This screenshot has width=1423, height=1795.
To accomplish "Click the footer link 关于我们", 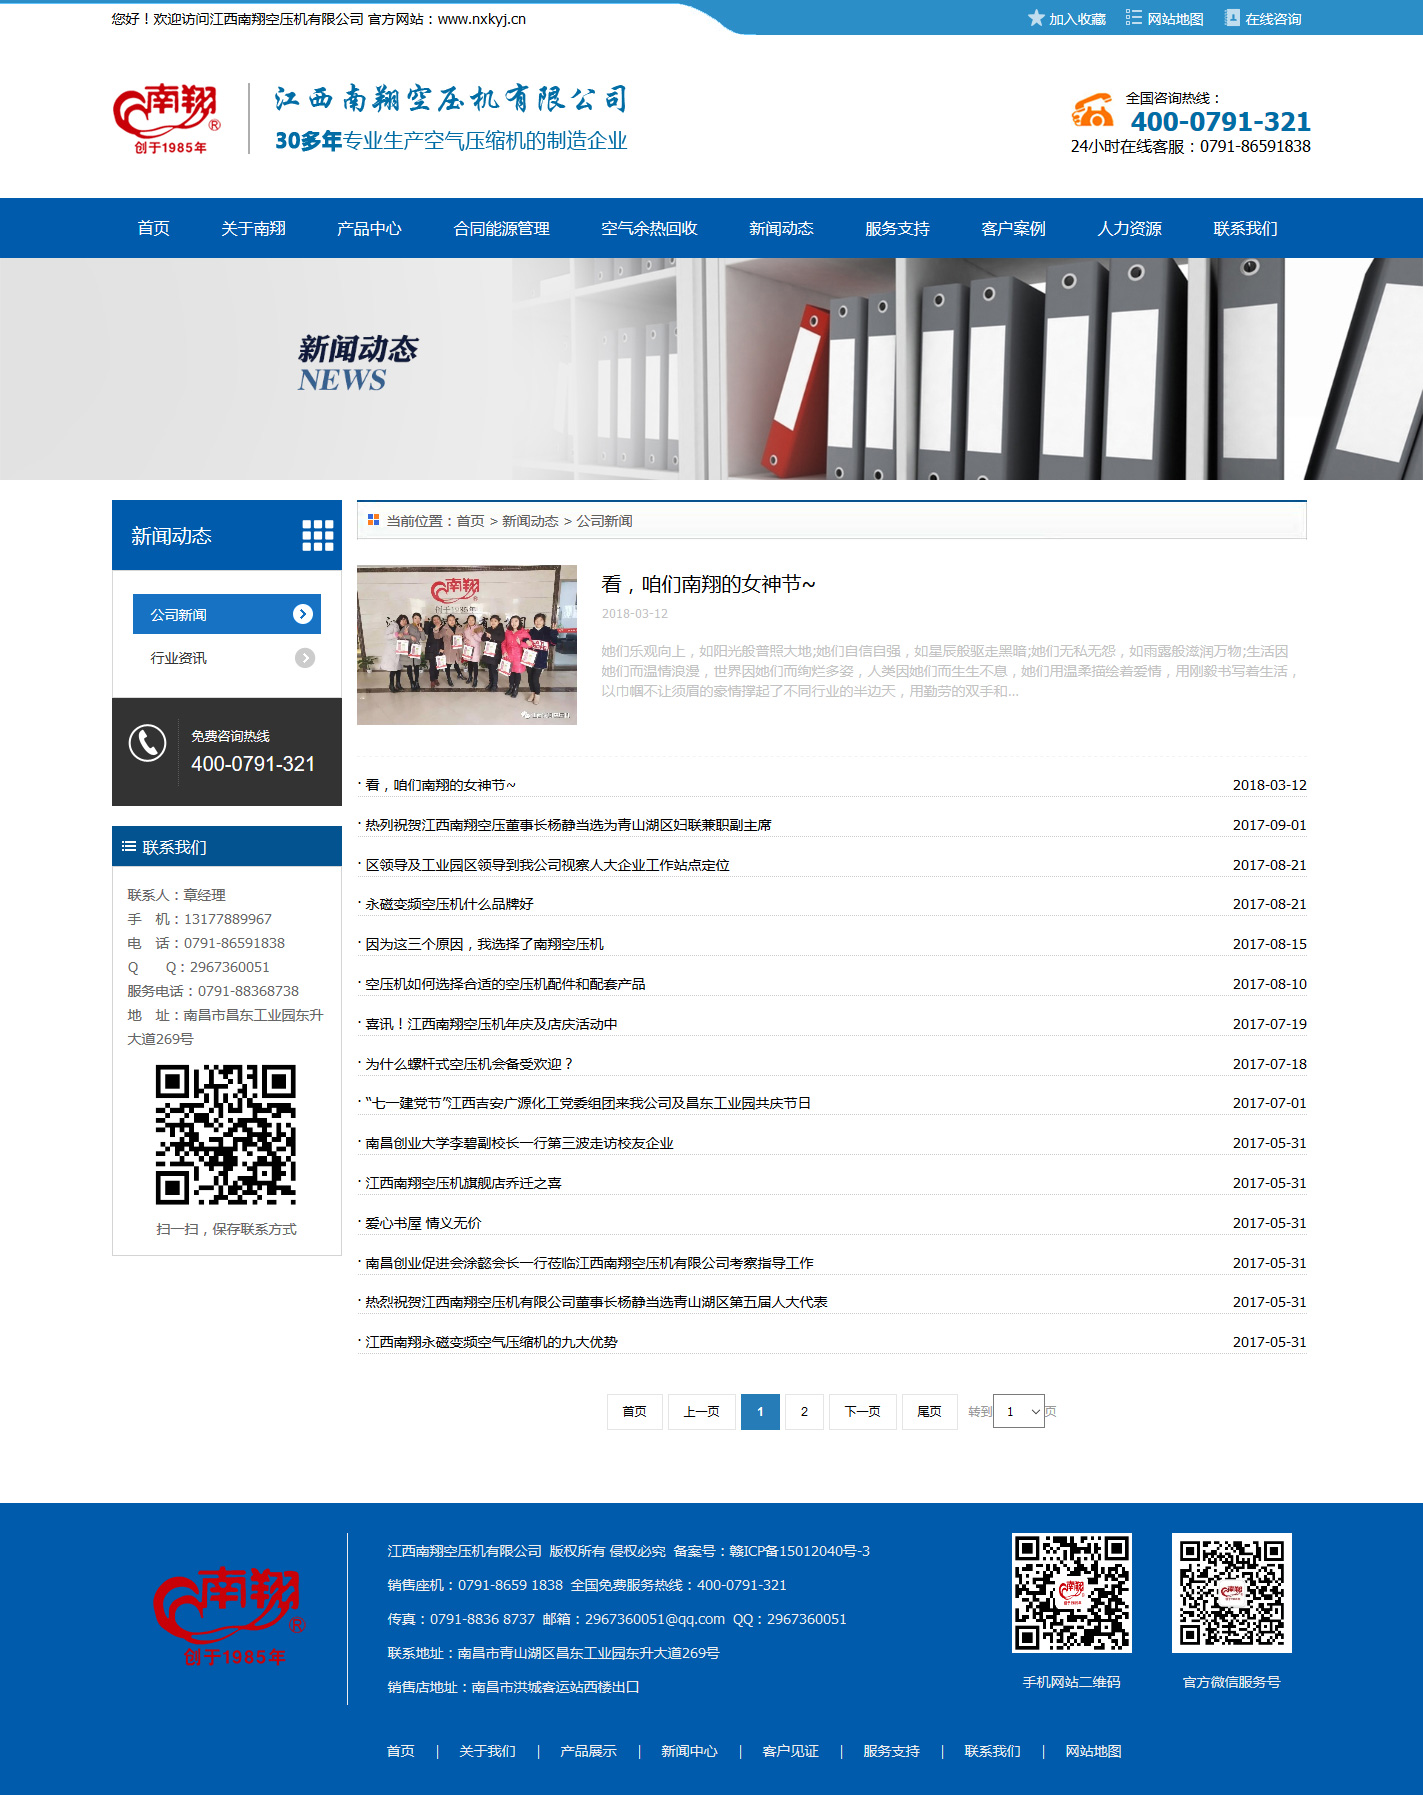I will click(487, 1751).
